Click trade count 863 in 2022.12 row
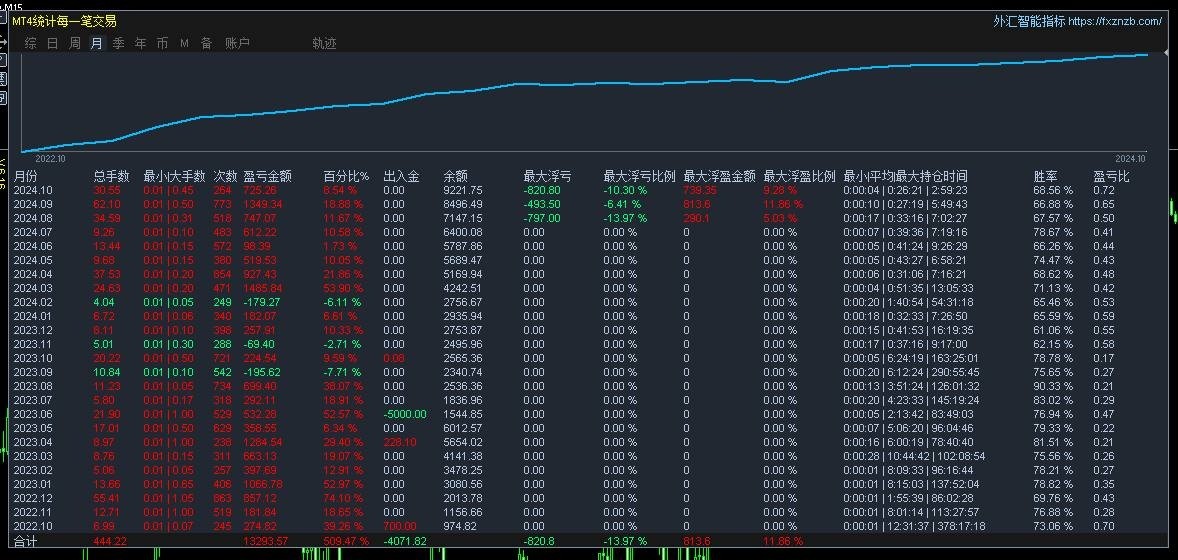Image resolution: width=1178 pixels, height=560 pixels. click(x=222, y=498)
